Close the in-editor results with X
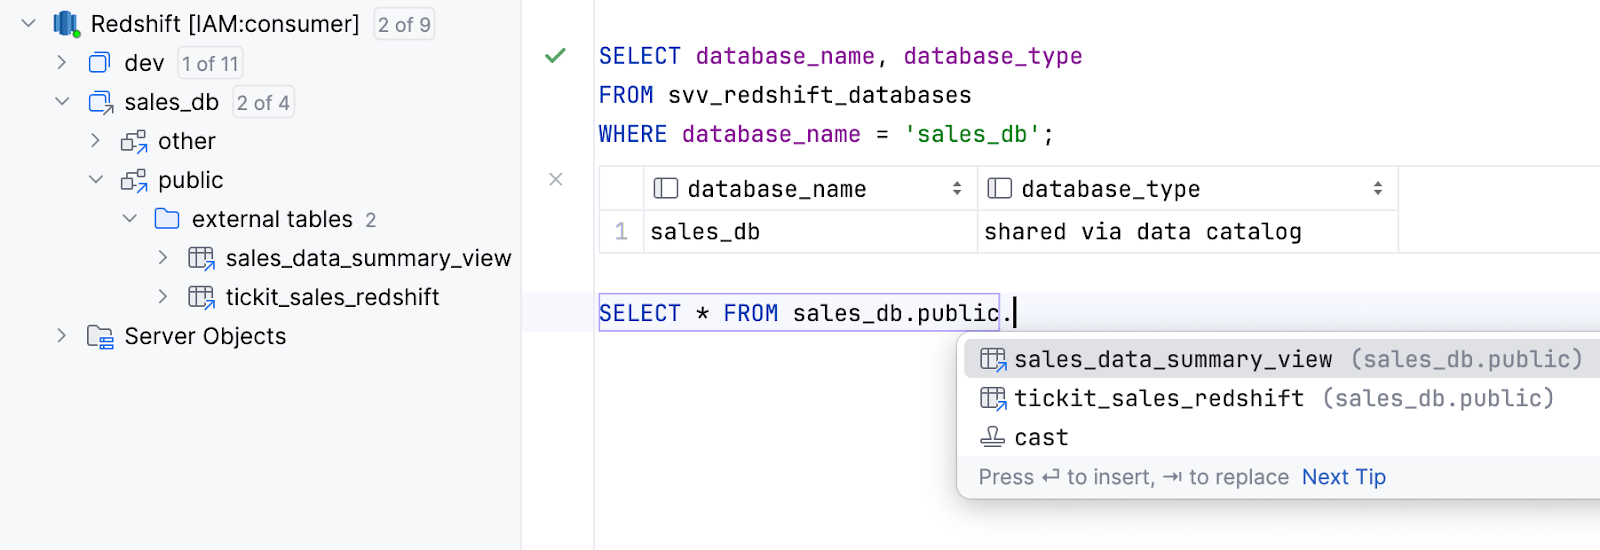The width and height of the screenshot is (1600, 550). click(x=556, y=179)
